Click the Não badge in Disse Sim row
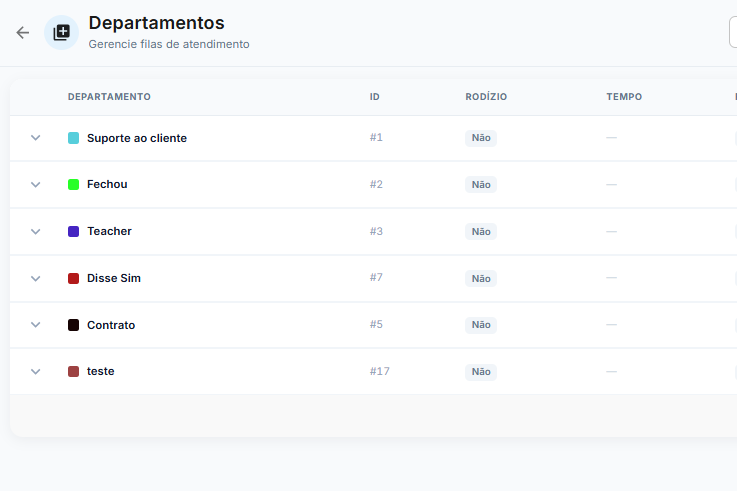This screenshot has height=491, width=737. click(481, 279)
